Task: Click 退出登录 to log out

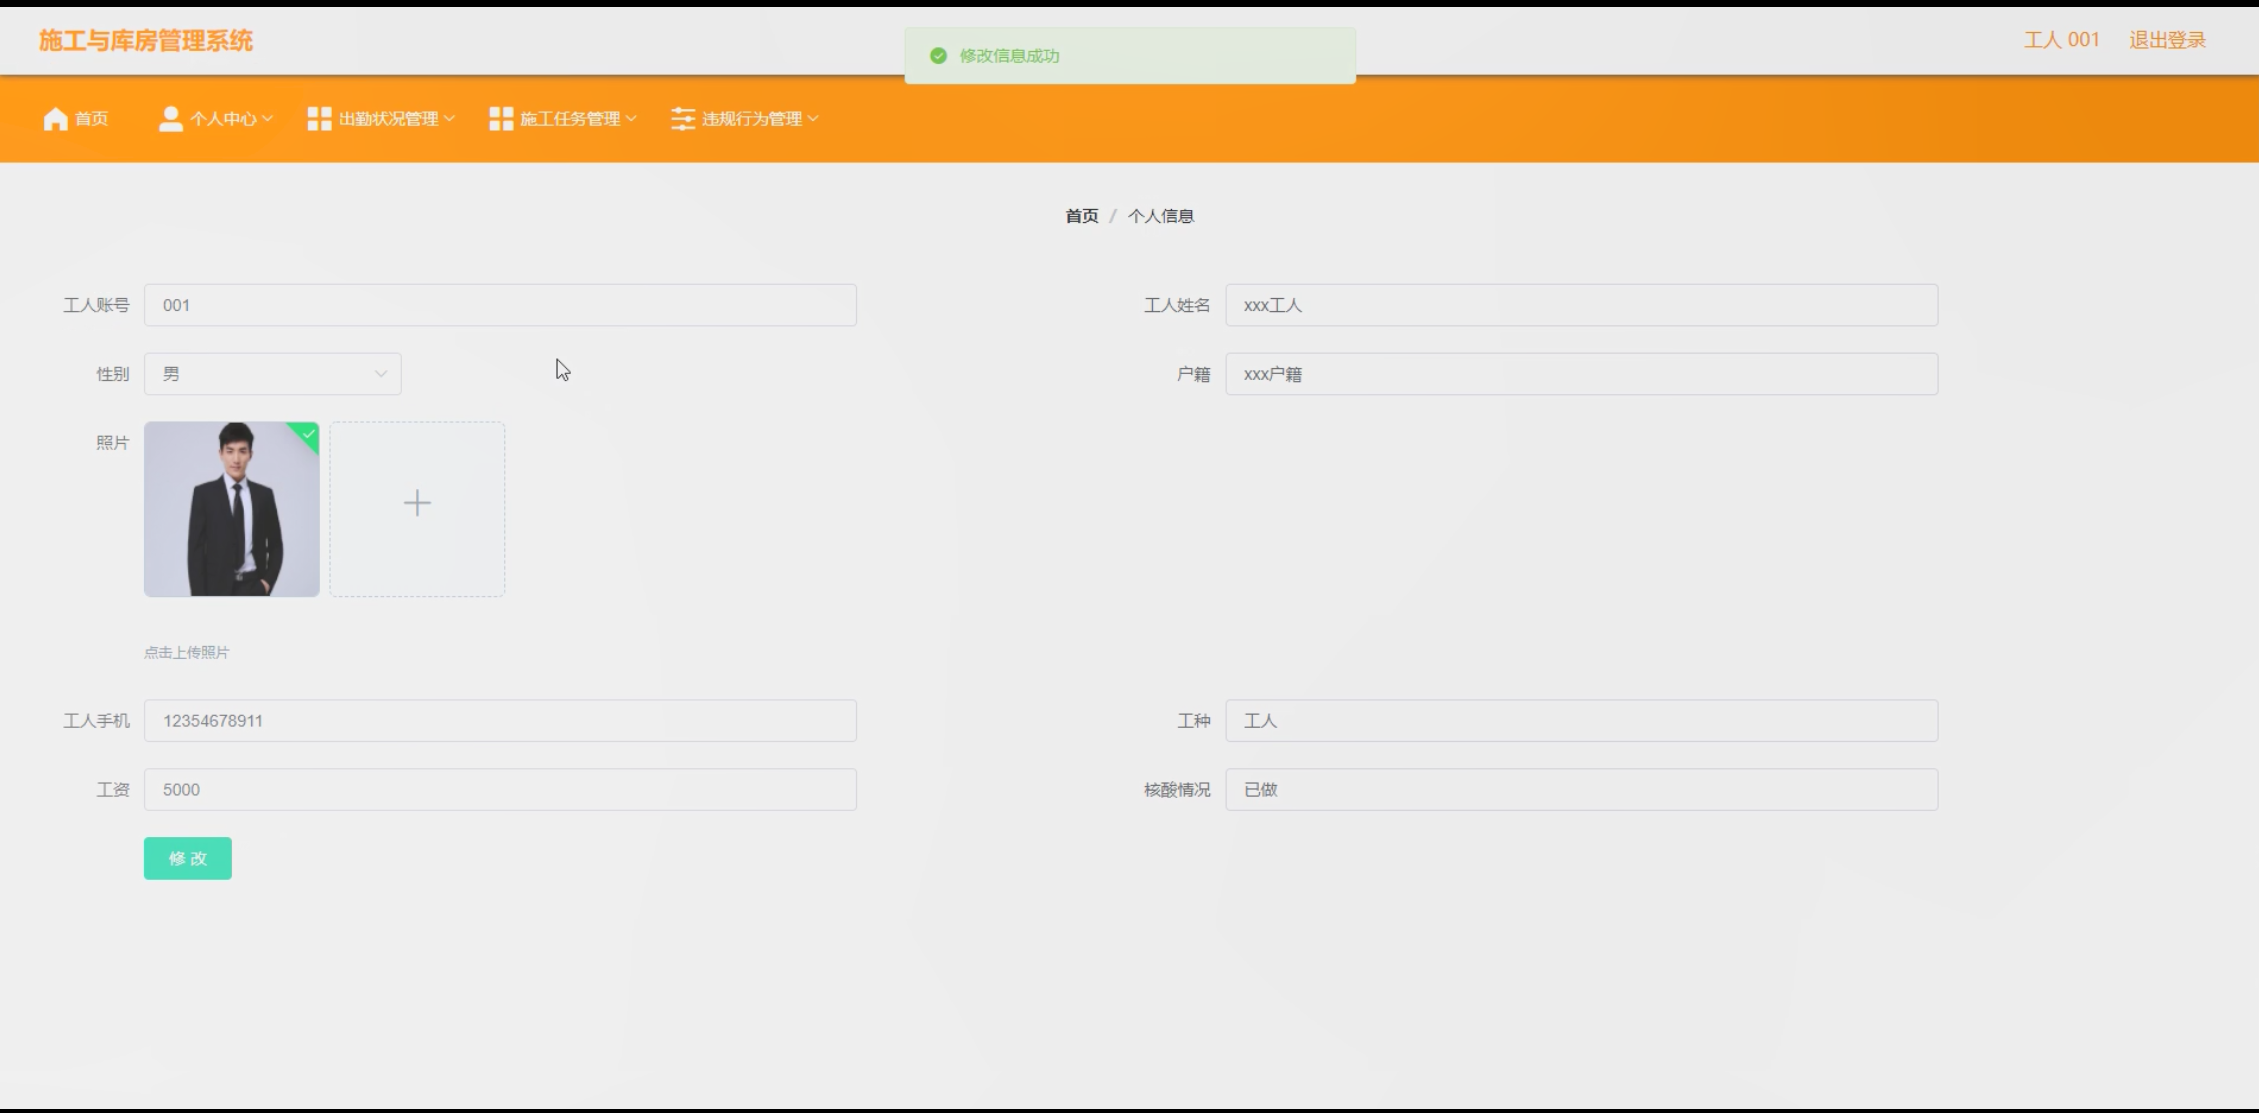Action: [x=2167, y=40]
